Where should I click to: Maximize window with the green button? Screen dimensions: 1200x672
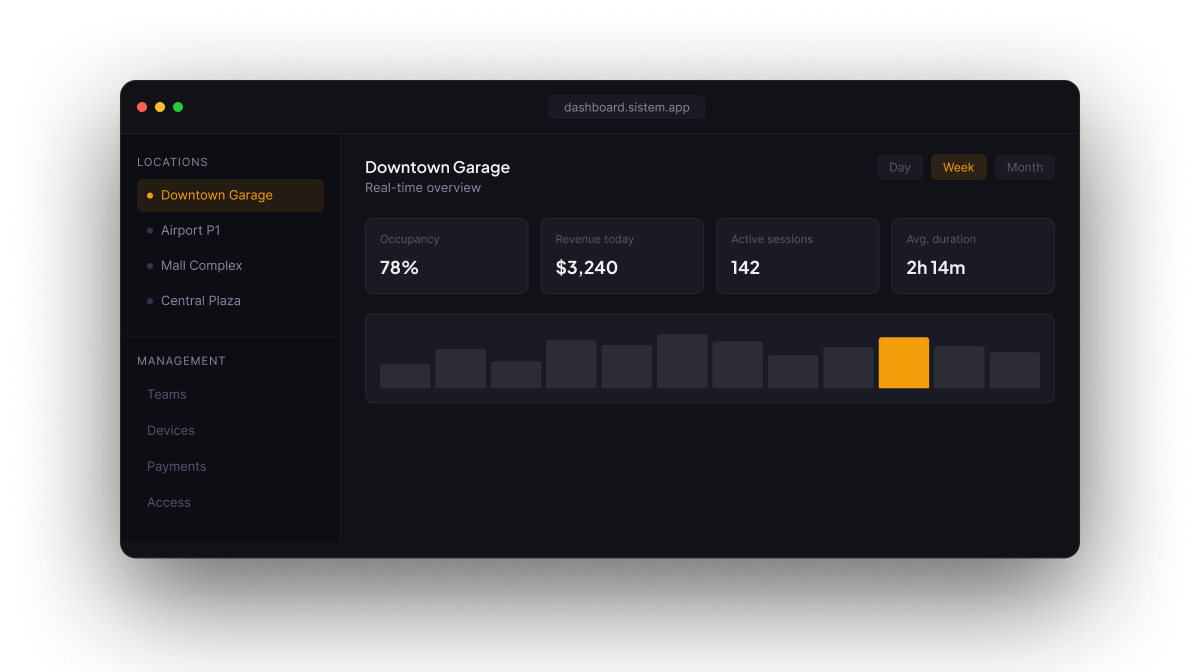pyautogui.click(x=178, y=107)
